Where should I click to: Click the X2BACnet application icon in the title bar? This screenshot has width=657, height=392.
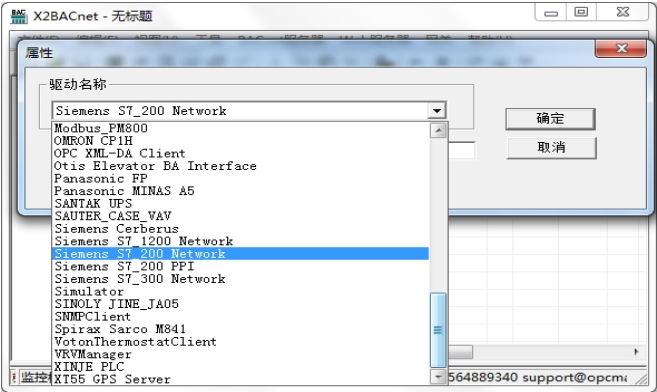pos(18,16)
